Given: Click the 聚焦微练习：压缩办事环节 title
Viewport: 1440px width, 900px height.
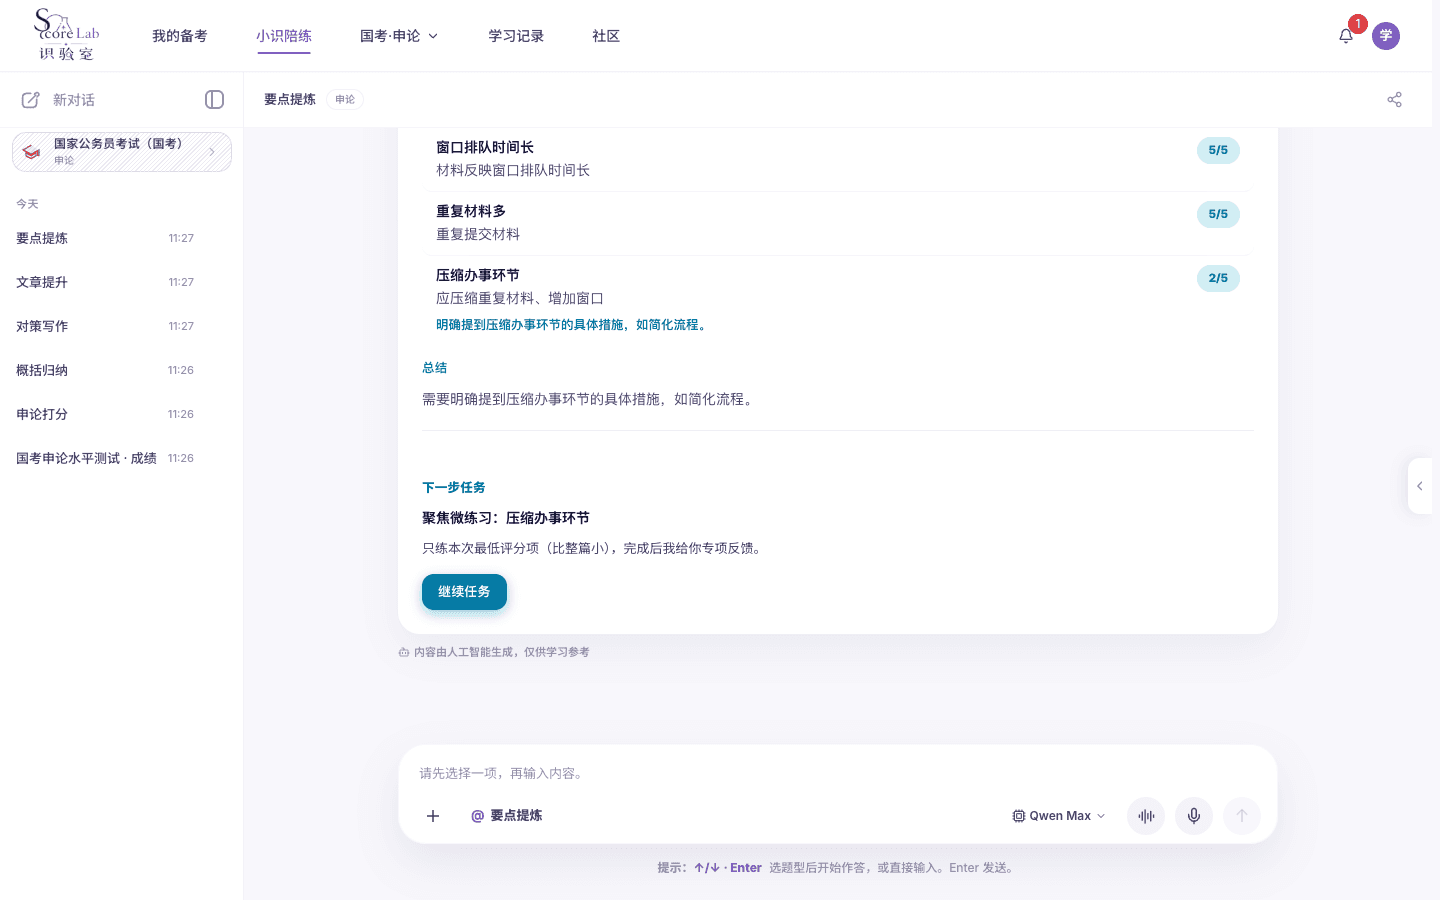Looking at the screenshot, I should [x=506, y=518].
